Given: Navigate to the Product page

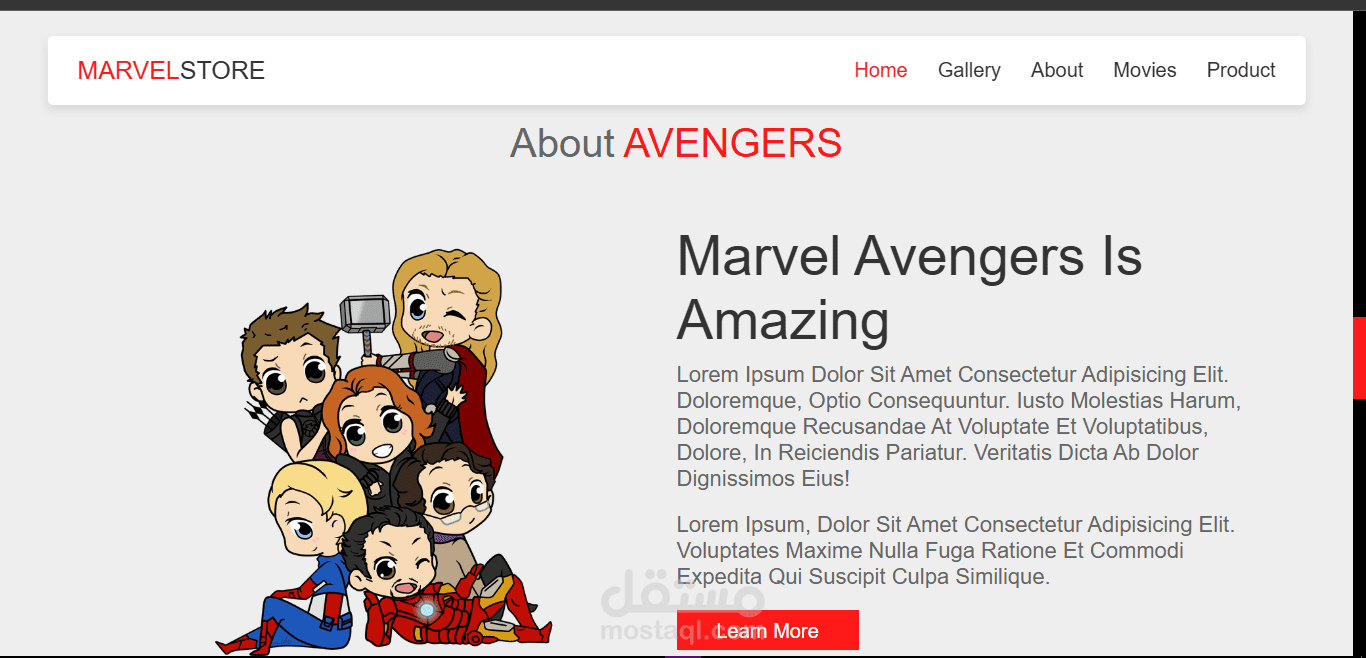Looking at the screenshot, I should click(x=1241, y=70).
